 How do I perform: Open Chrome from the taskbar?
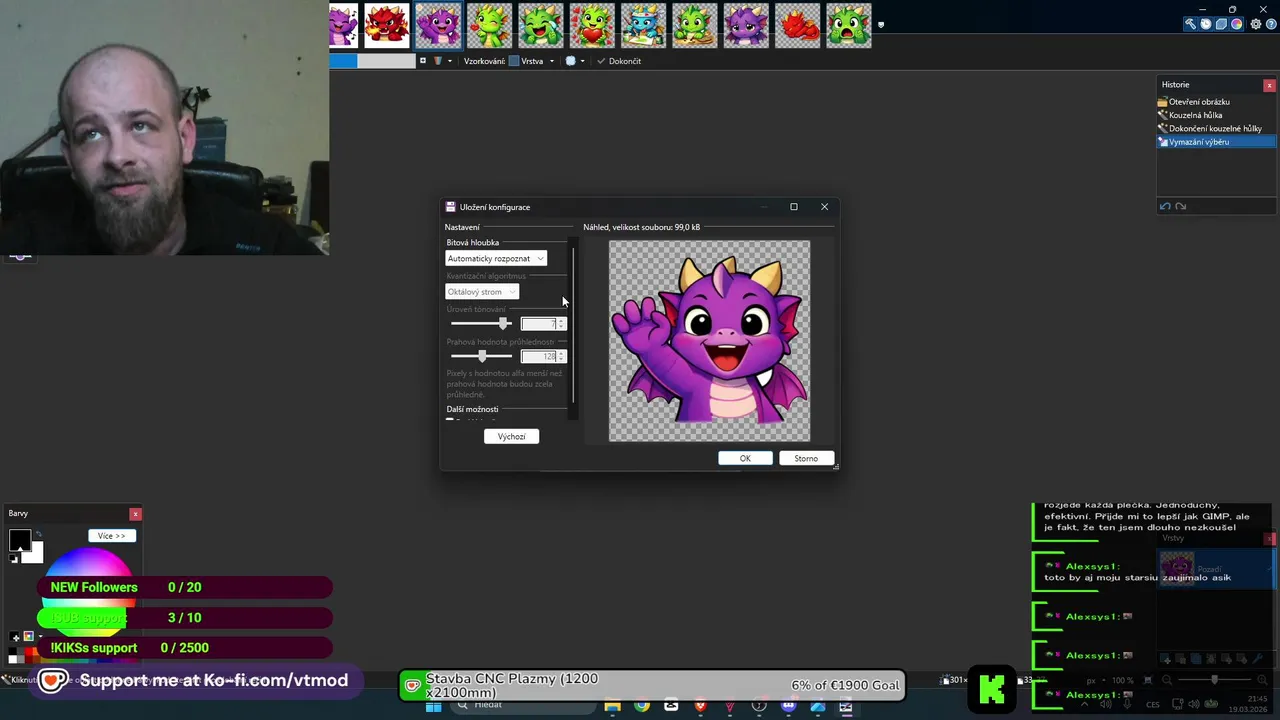click(642, 706)
